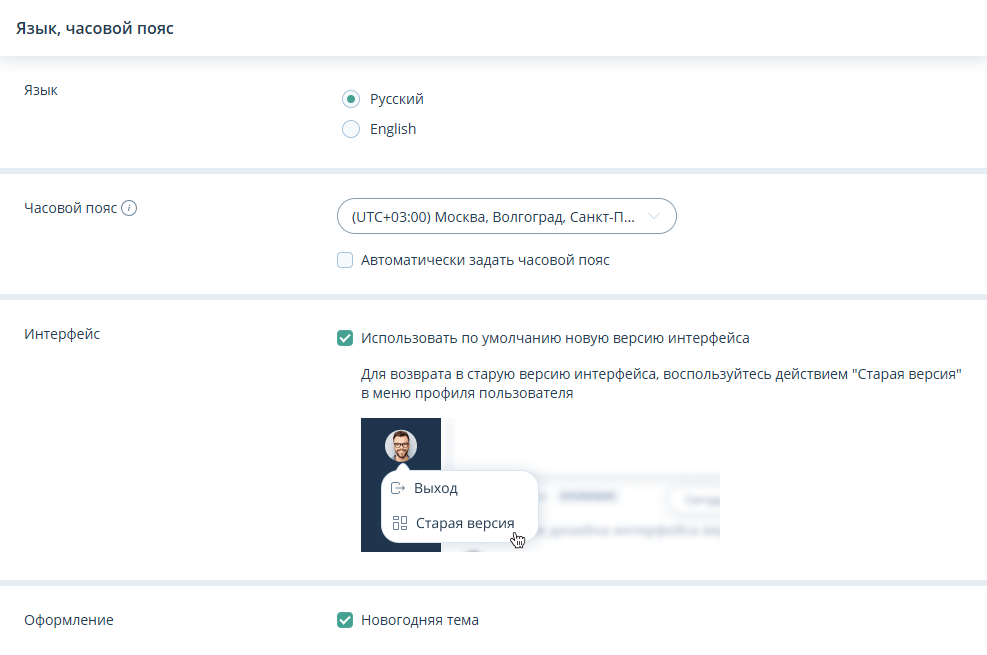Click the Выход logout icon in the preview
This screenshot has height=655, width=987.
pyautogui.click(x=398, y=488)
